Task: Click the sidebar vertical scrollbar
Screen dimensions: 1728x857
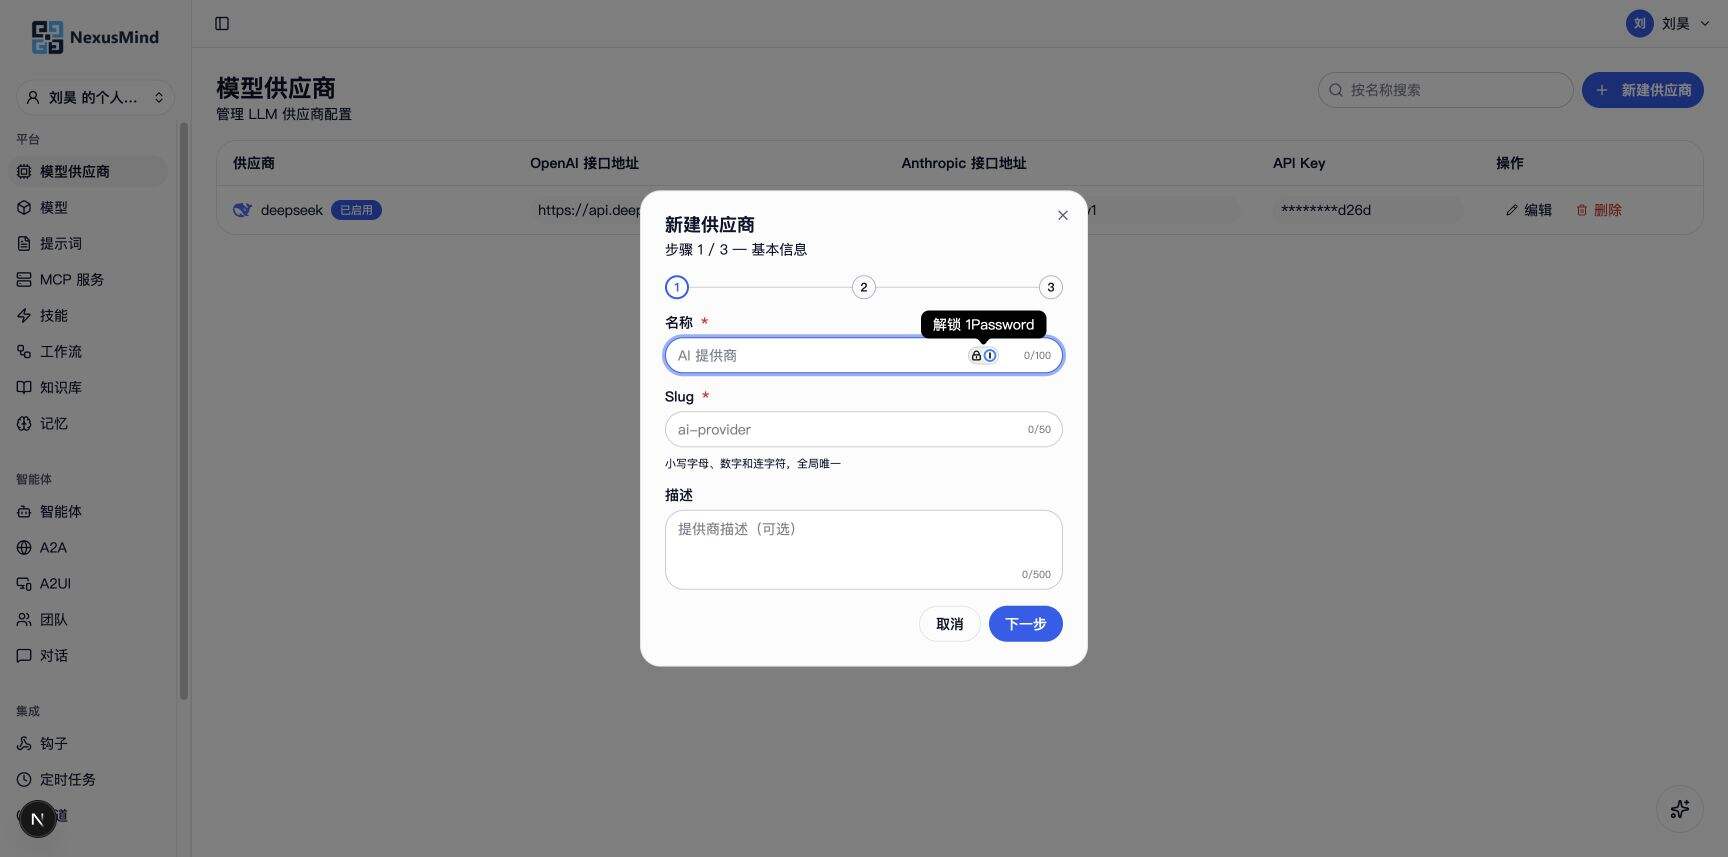Action: 184,410
